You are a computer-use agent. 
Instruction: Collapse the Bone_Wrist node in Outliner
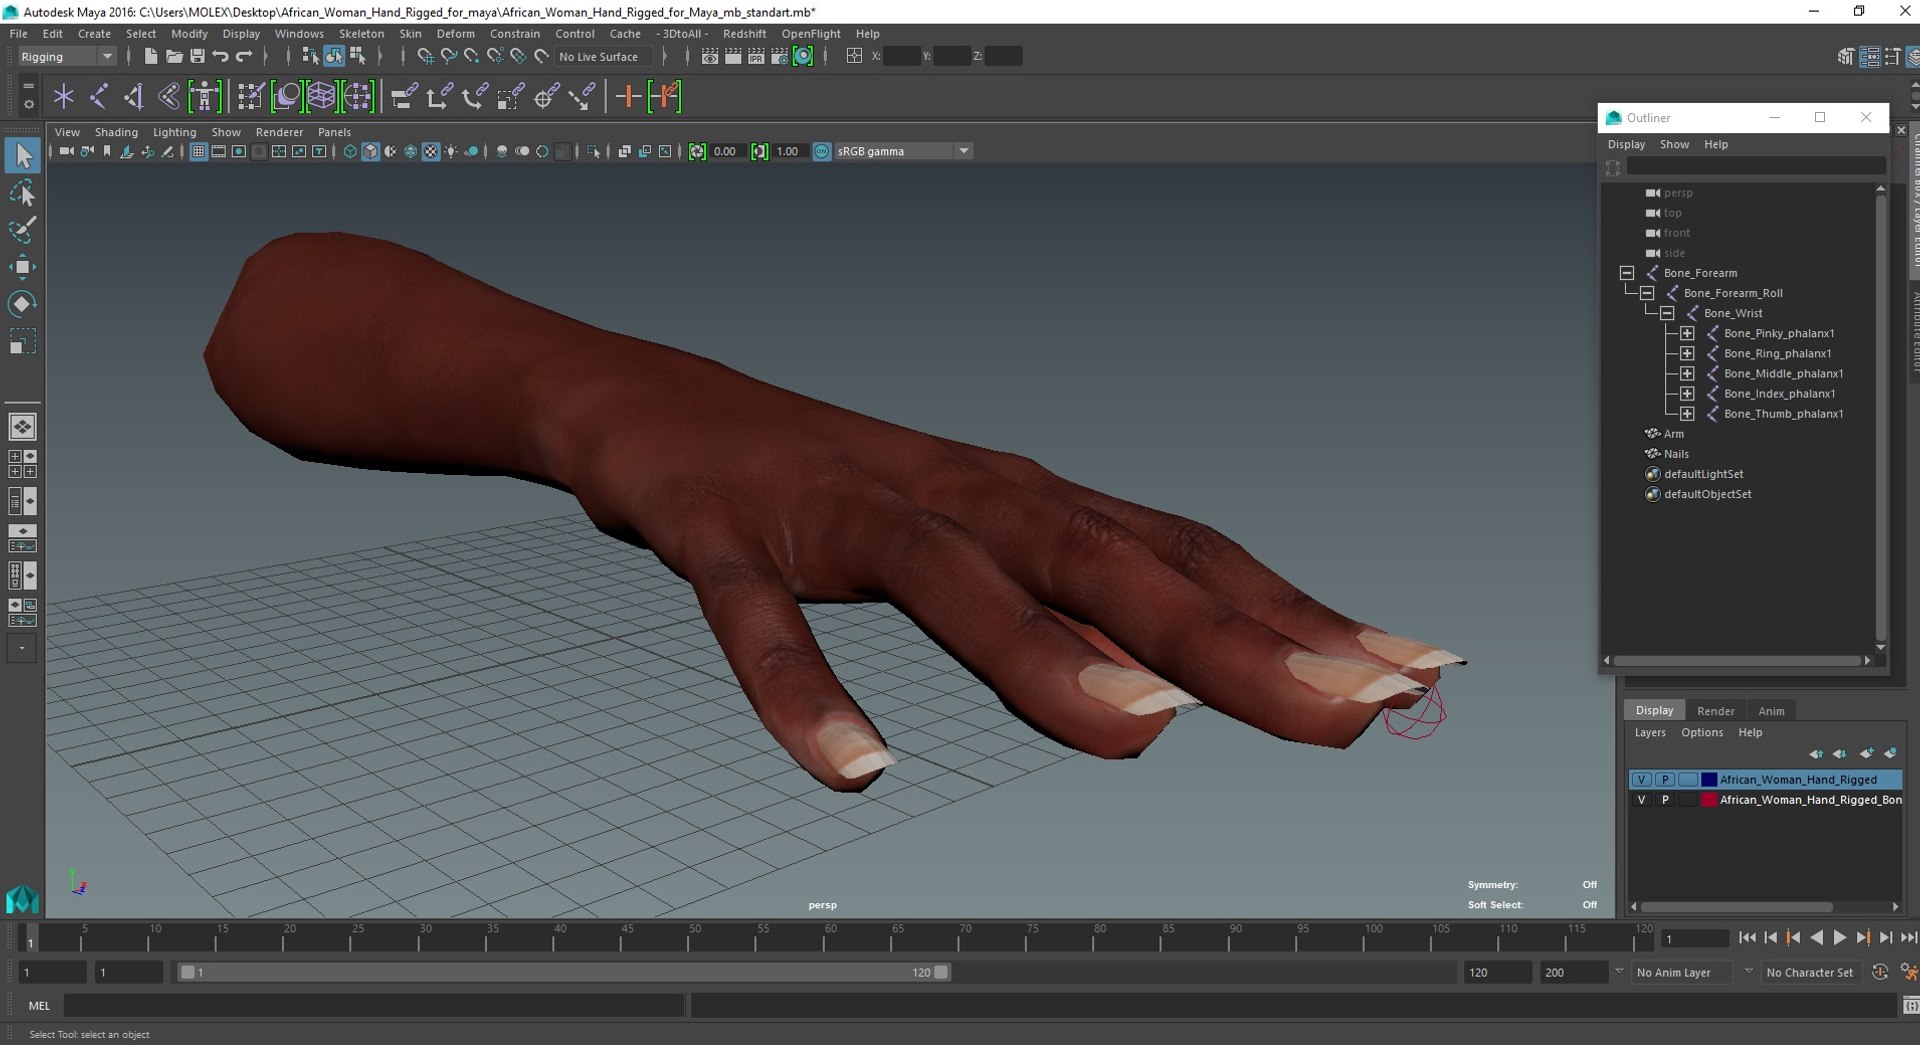pyautogui.click(x=1667, y=313)
